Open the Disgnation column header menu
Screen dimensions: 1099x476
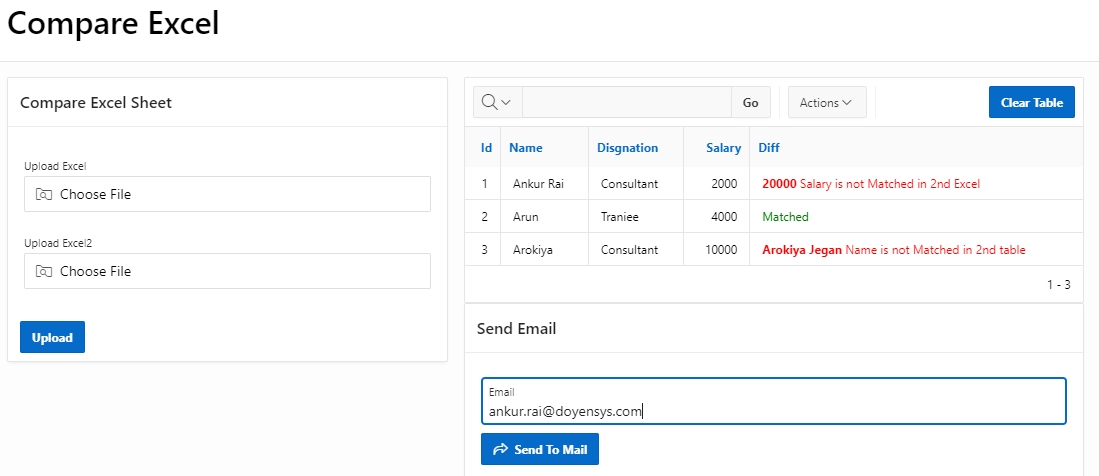[x=627, y=148]
